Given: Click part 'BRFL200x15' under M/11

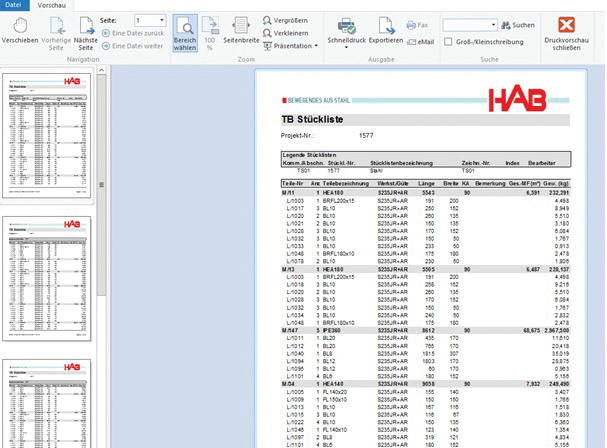Looking at the screenshot, I should 338,201.
